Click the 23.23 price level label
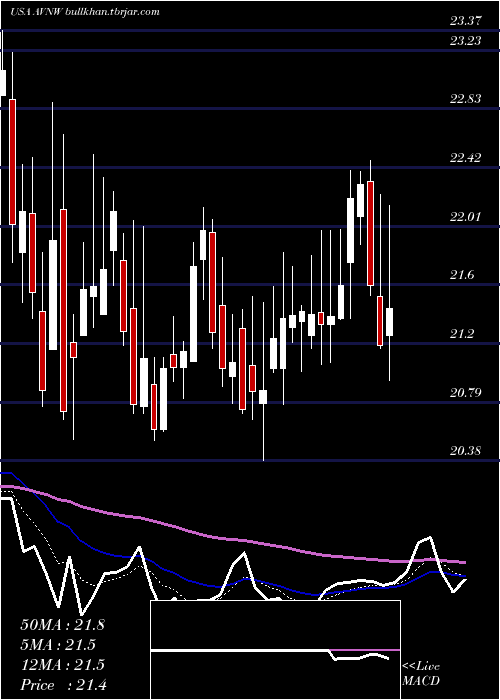 pyautogui.click(x=465, y=41)
